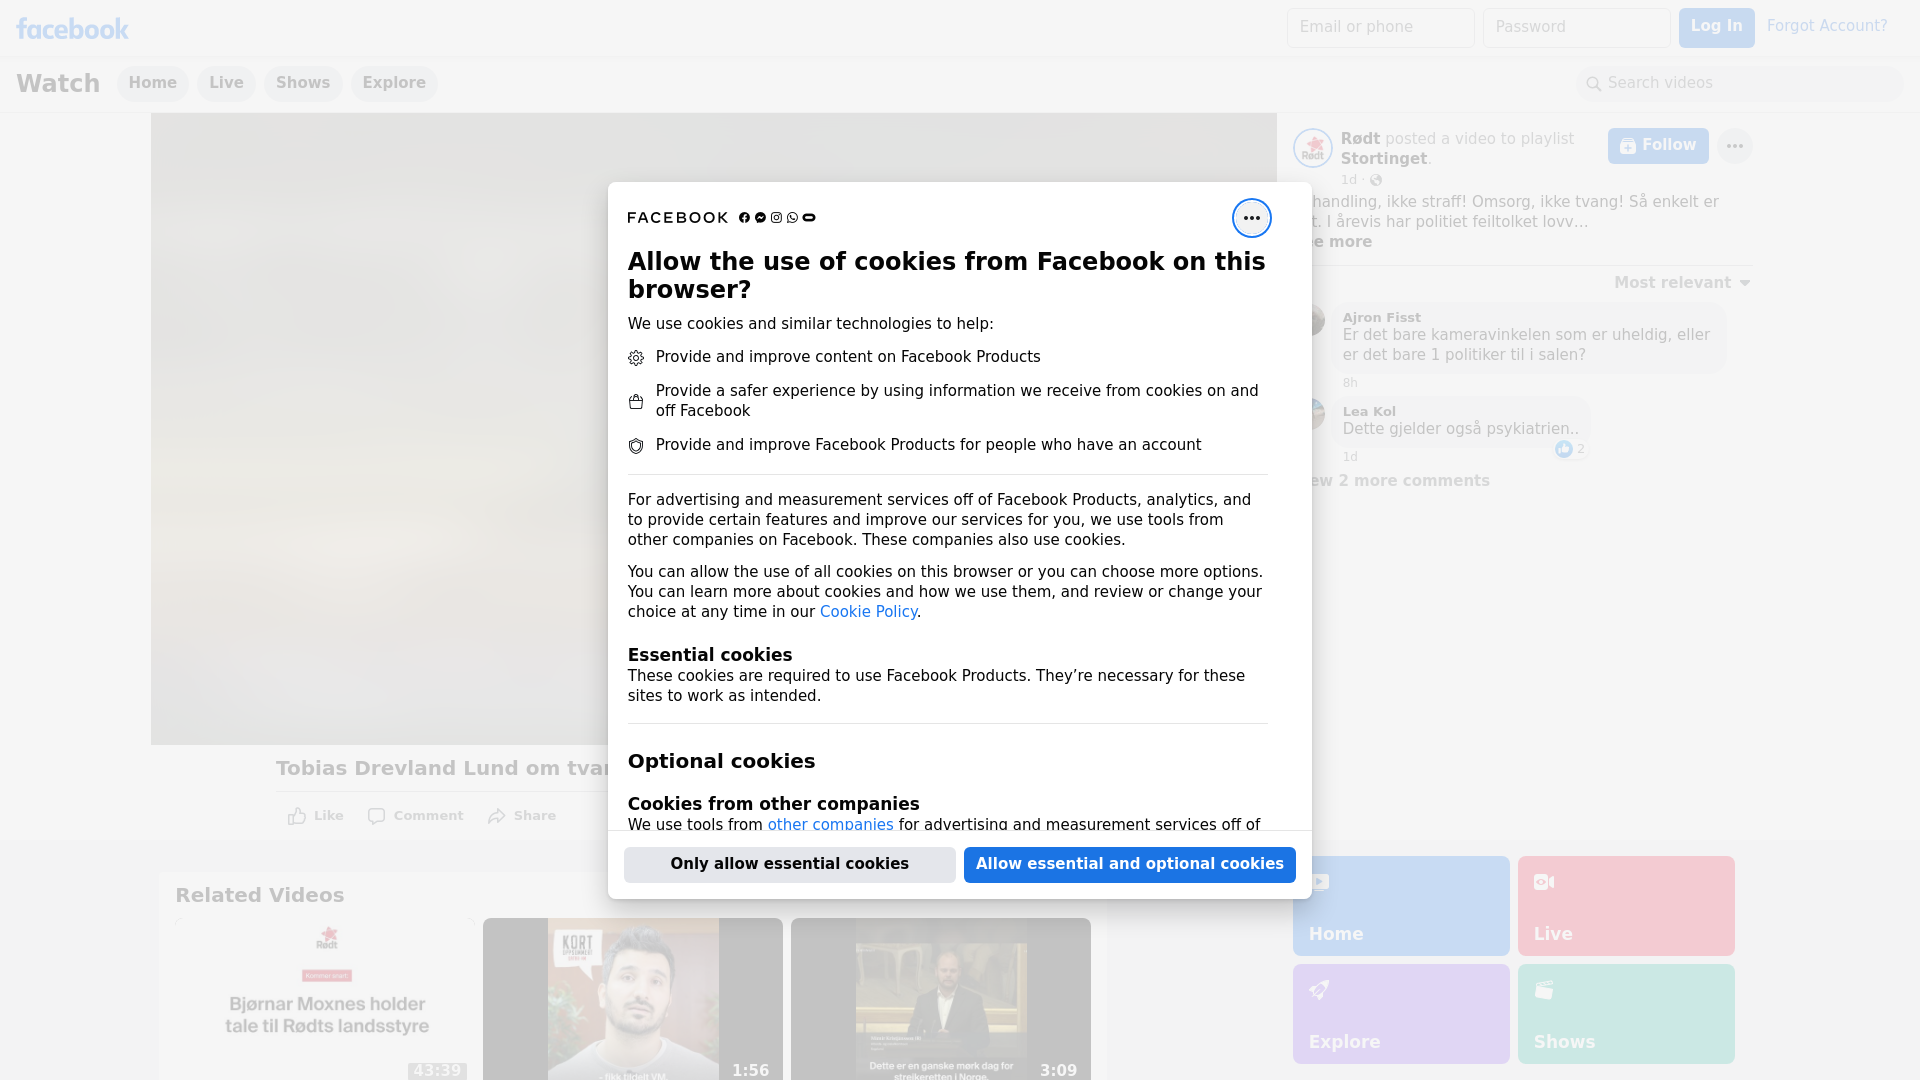
Task: Click Only allow essential cookies
Action: pos(790,864)
